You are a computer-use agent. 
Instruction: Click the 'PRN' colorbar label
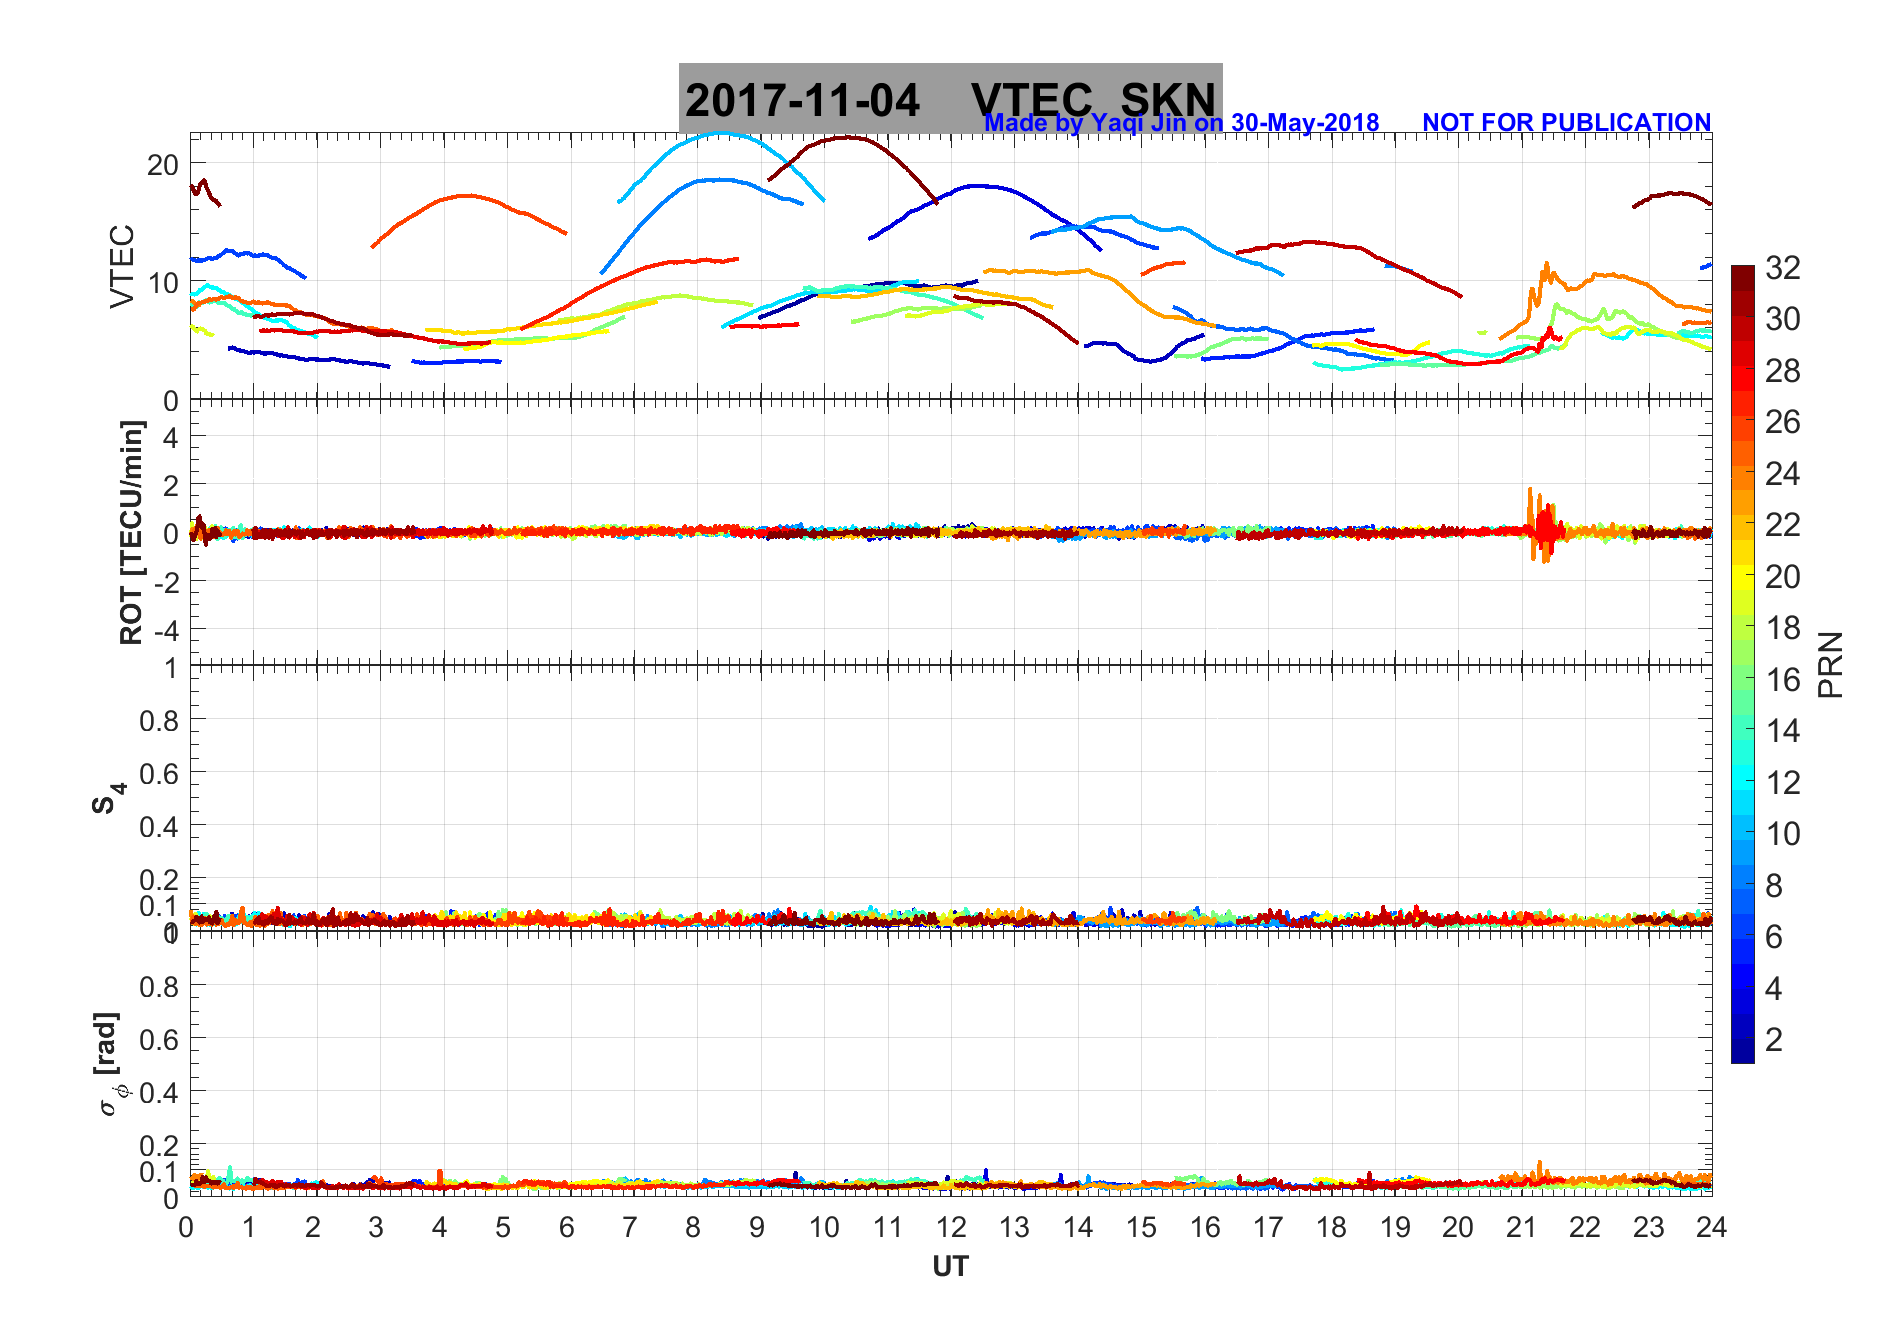click(x=1830, y=665)
